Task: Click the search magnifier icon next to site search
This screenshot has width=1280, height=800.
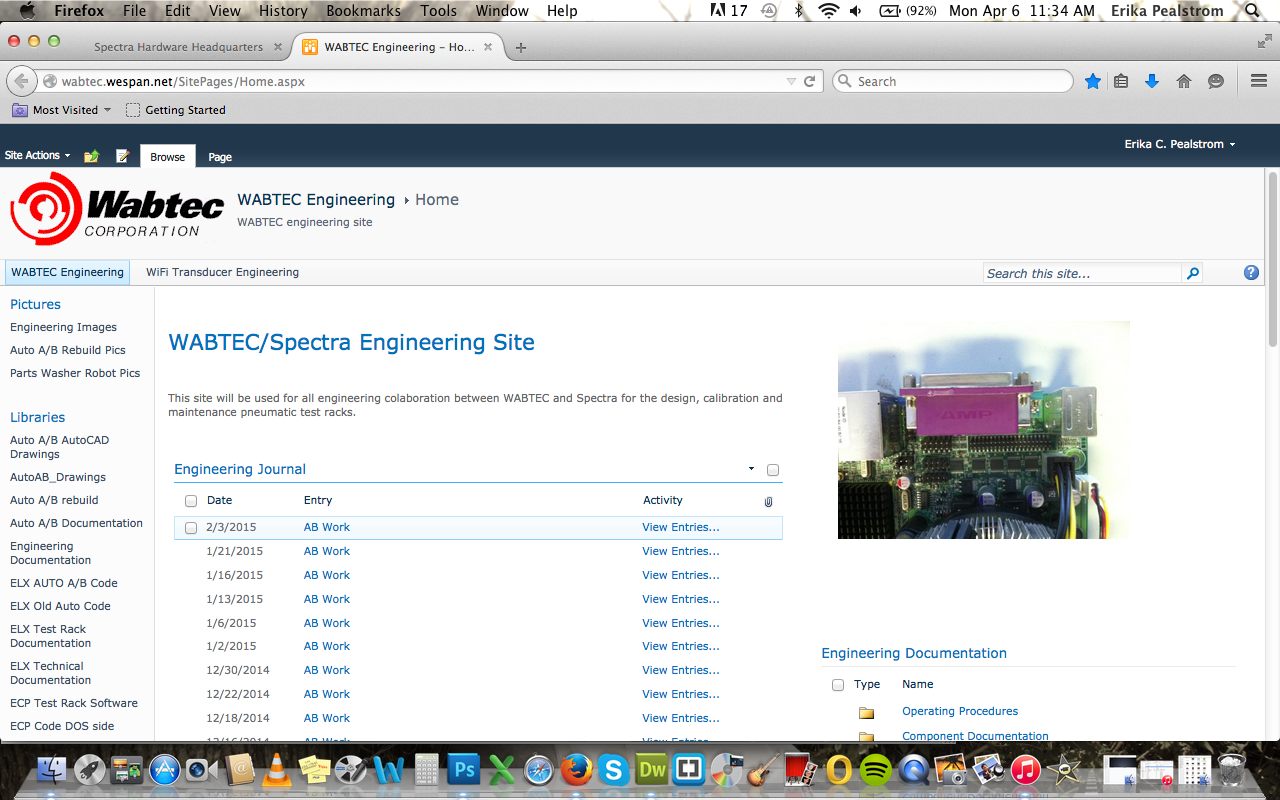Action: click(x=1192, y=273)
